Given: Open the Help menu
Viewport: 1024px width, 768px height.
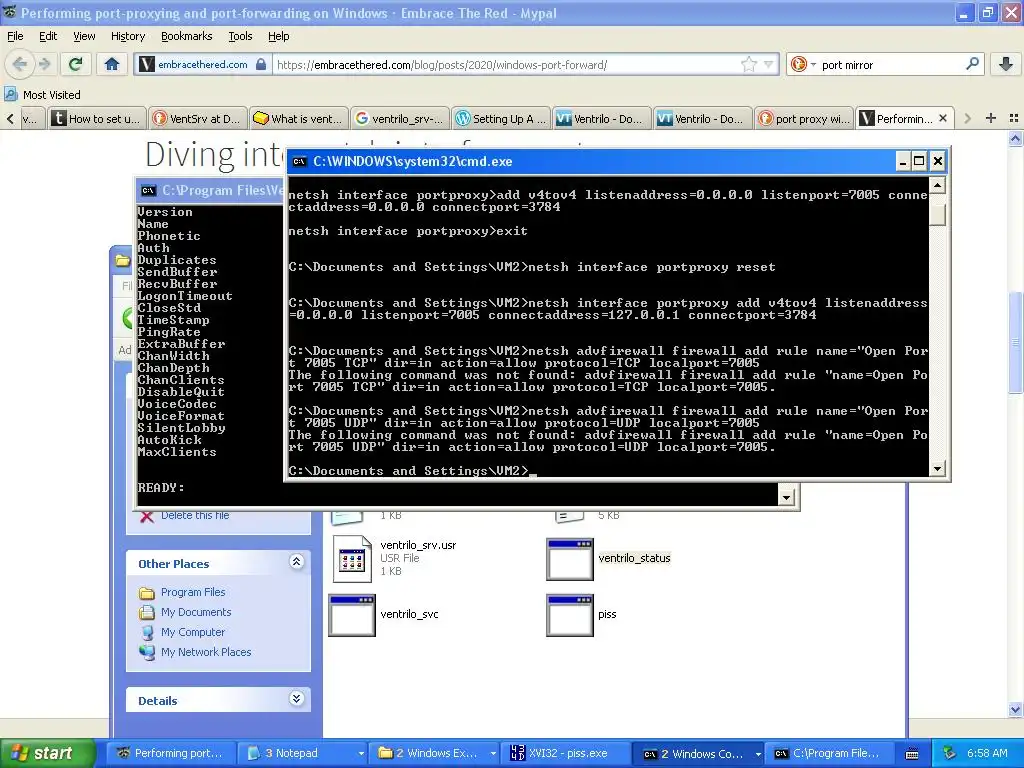Looking at the screenshot, I should point(278,36).
